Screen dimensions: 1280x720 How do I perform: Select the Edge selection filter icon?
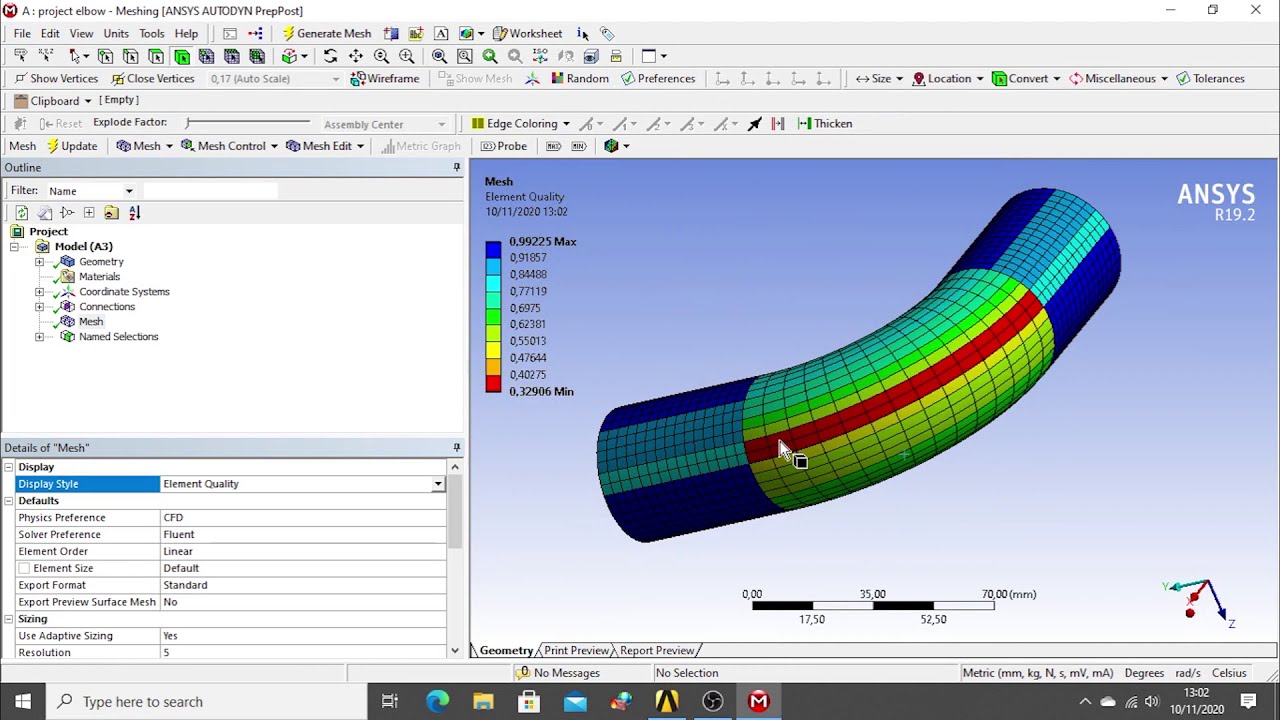(129, 56)
